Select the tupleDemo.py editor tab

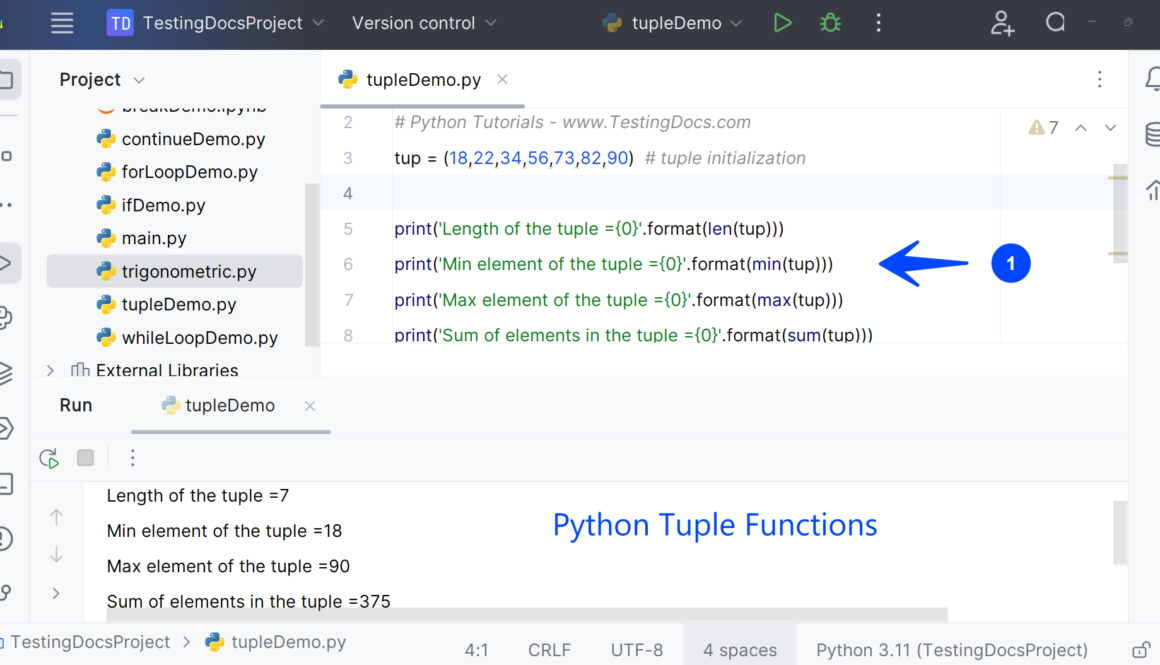click(x=423, y=80)
